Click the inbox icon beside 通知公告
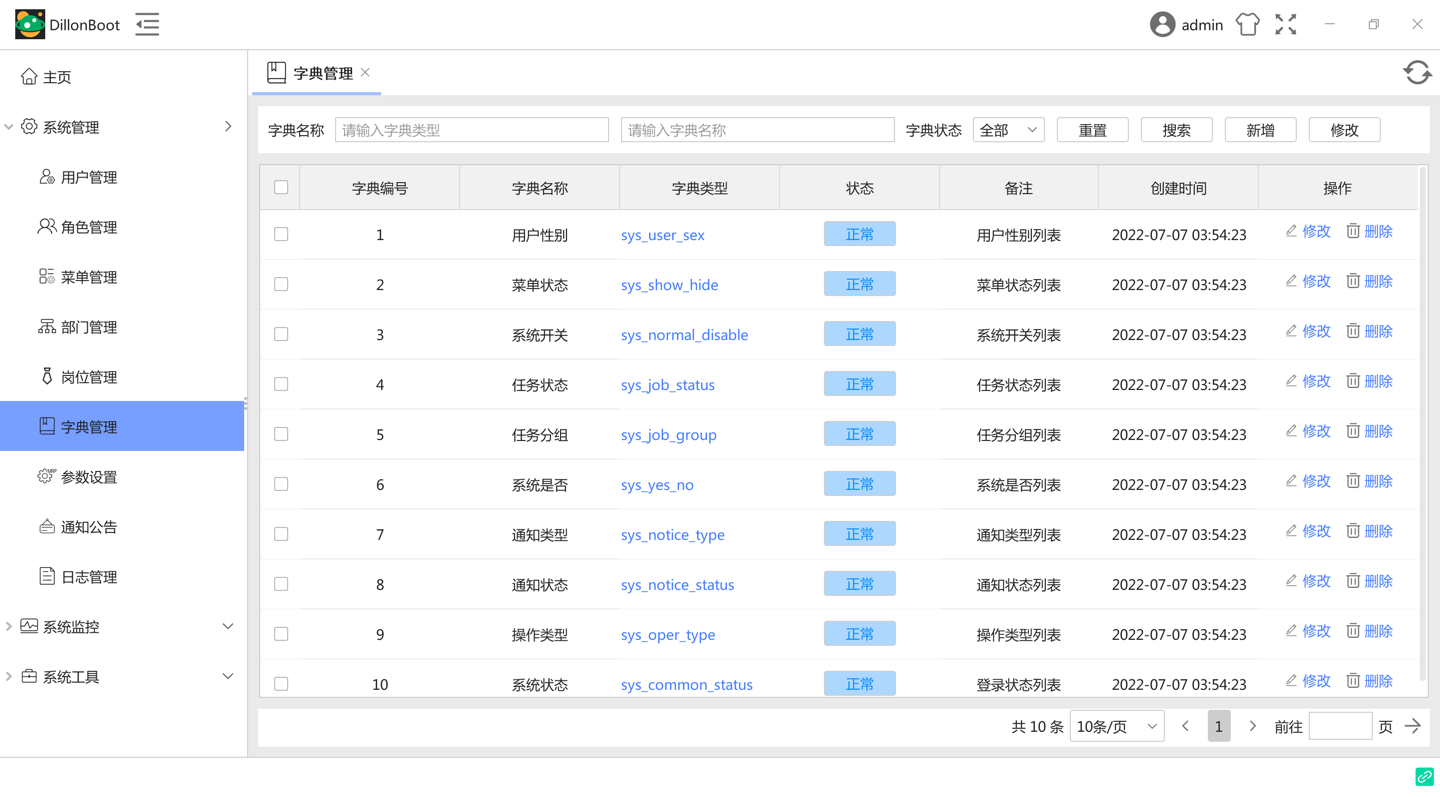Image resolution: width=1440 pixels, height=797 pixels. (x=47, y=526)
